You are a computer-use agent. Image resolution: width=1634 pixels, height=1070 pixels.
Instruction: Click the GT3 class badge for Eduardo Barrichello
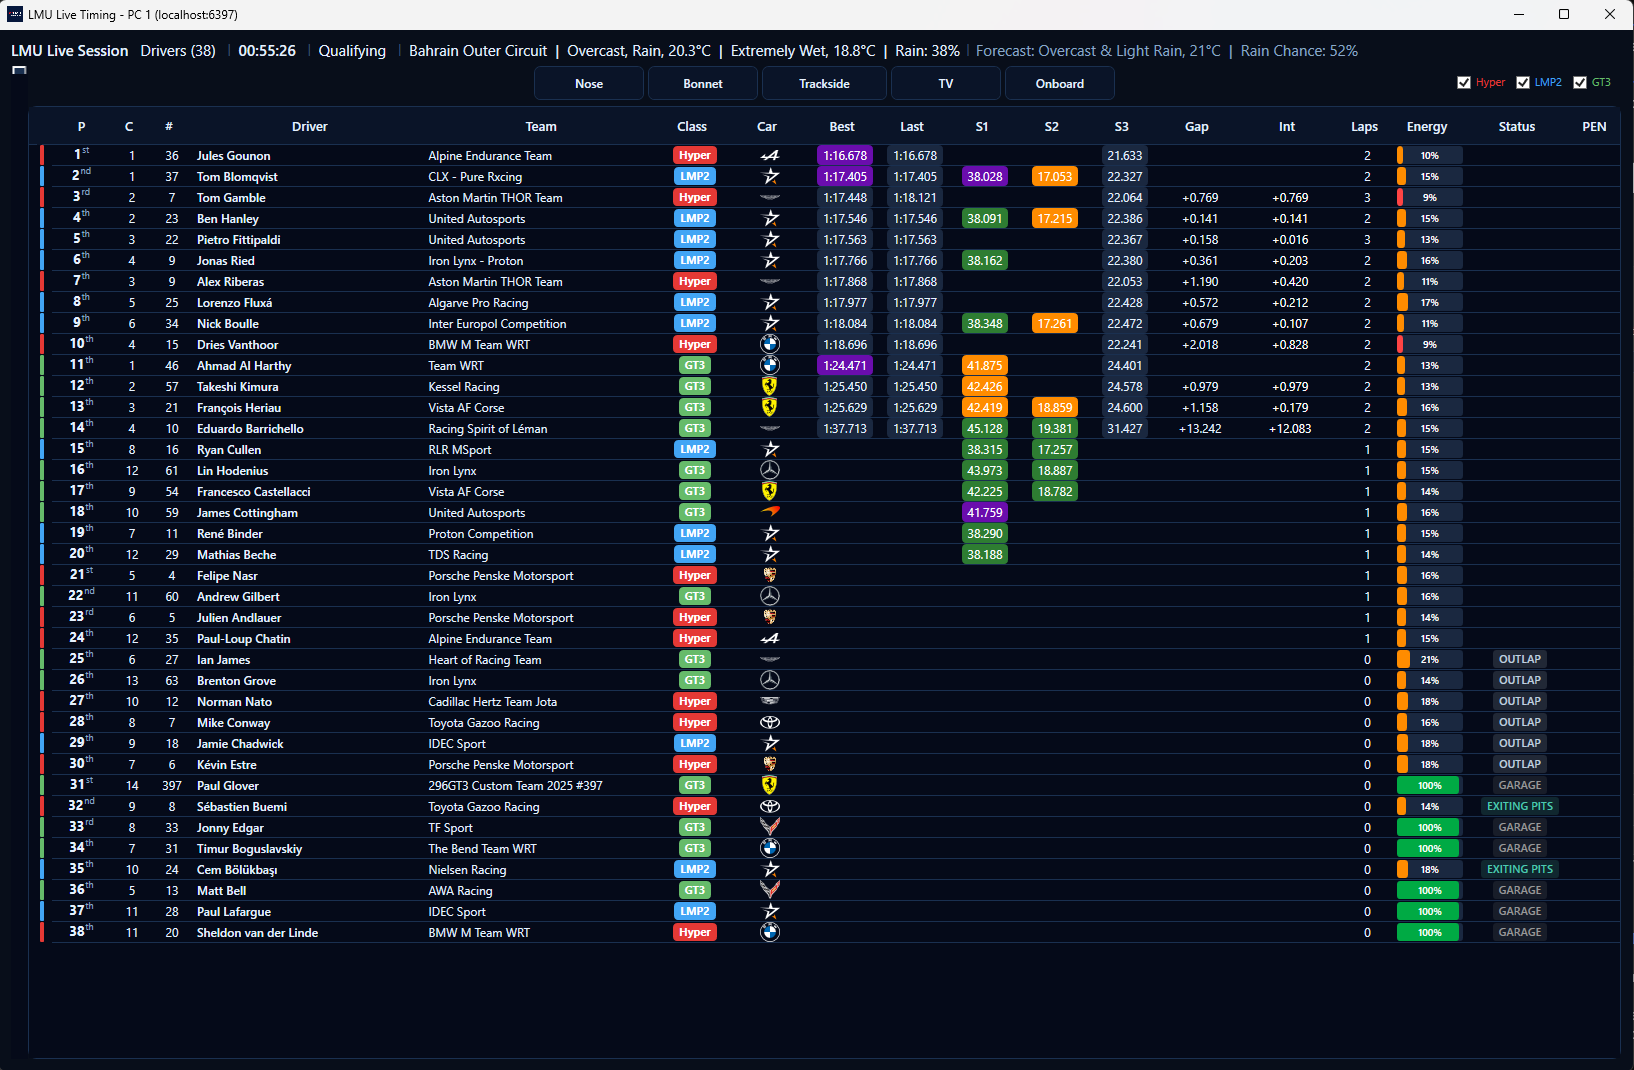click(695, 429)
